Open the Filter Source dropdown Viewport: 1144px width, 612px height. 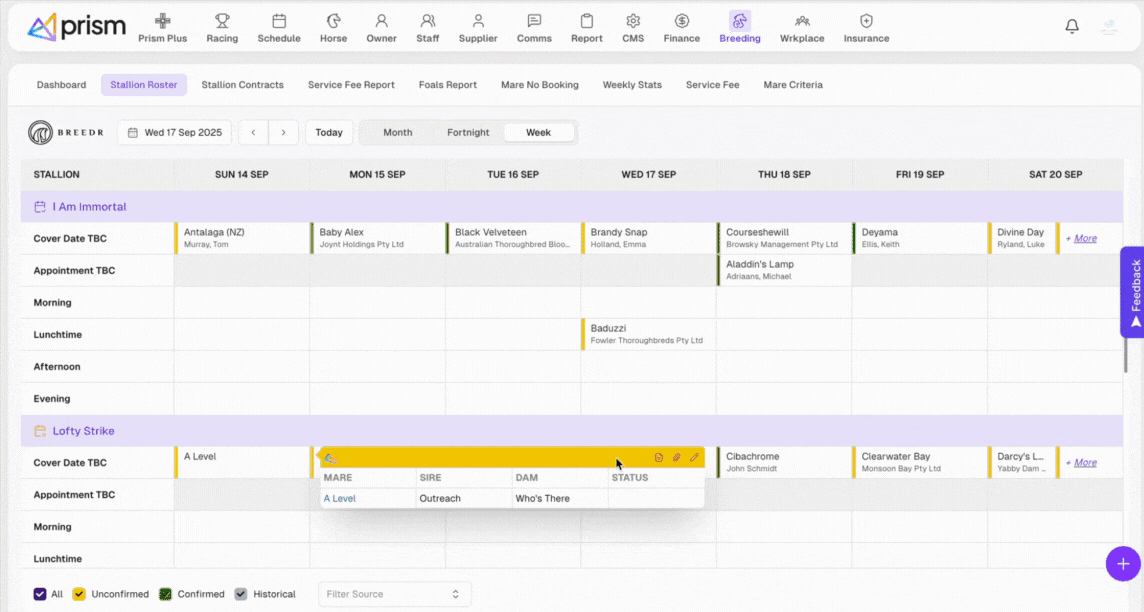tap(394, 594)
